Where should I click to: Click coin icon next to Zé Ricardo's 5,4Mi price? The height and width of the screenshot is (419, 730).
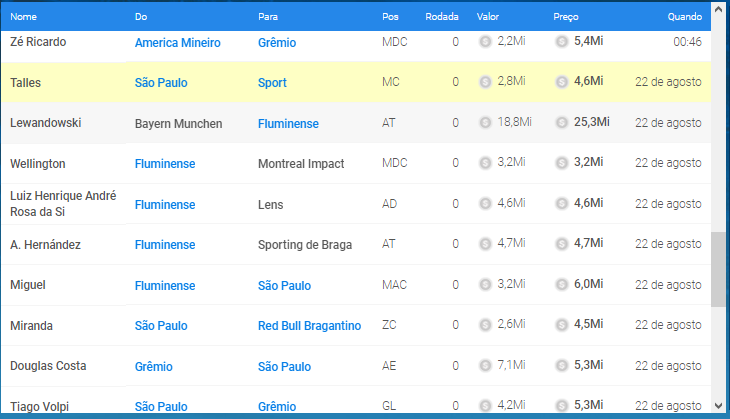pyautogui.click(x=561, y=41)
